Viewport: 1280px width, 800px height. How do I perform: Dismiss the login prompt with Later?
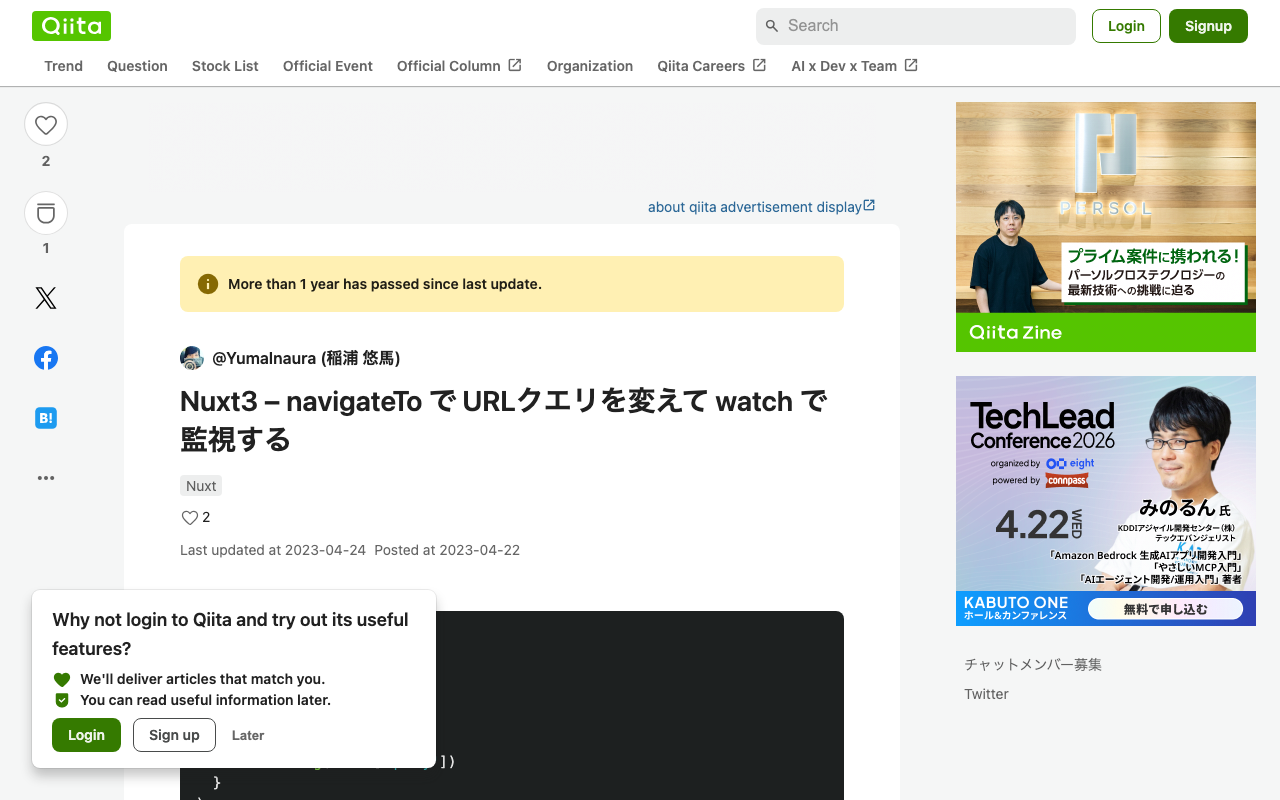(x=248, y=735)
